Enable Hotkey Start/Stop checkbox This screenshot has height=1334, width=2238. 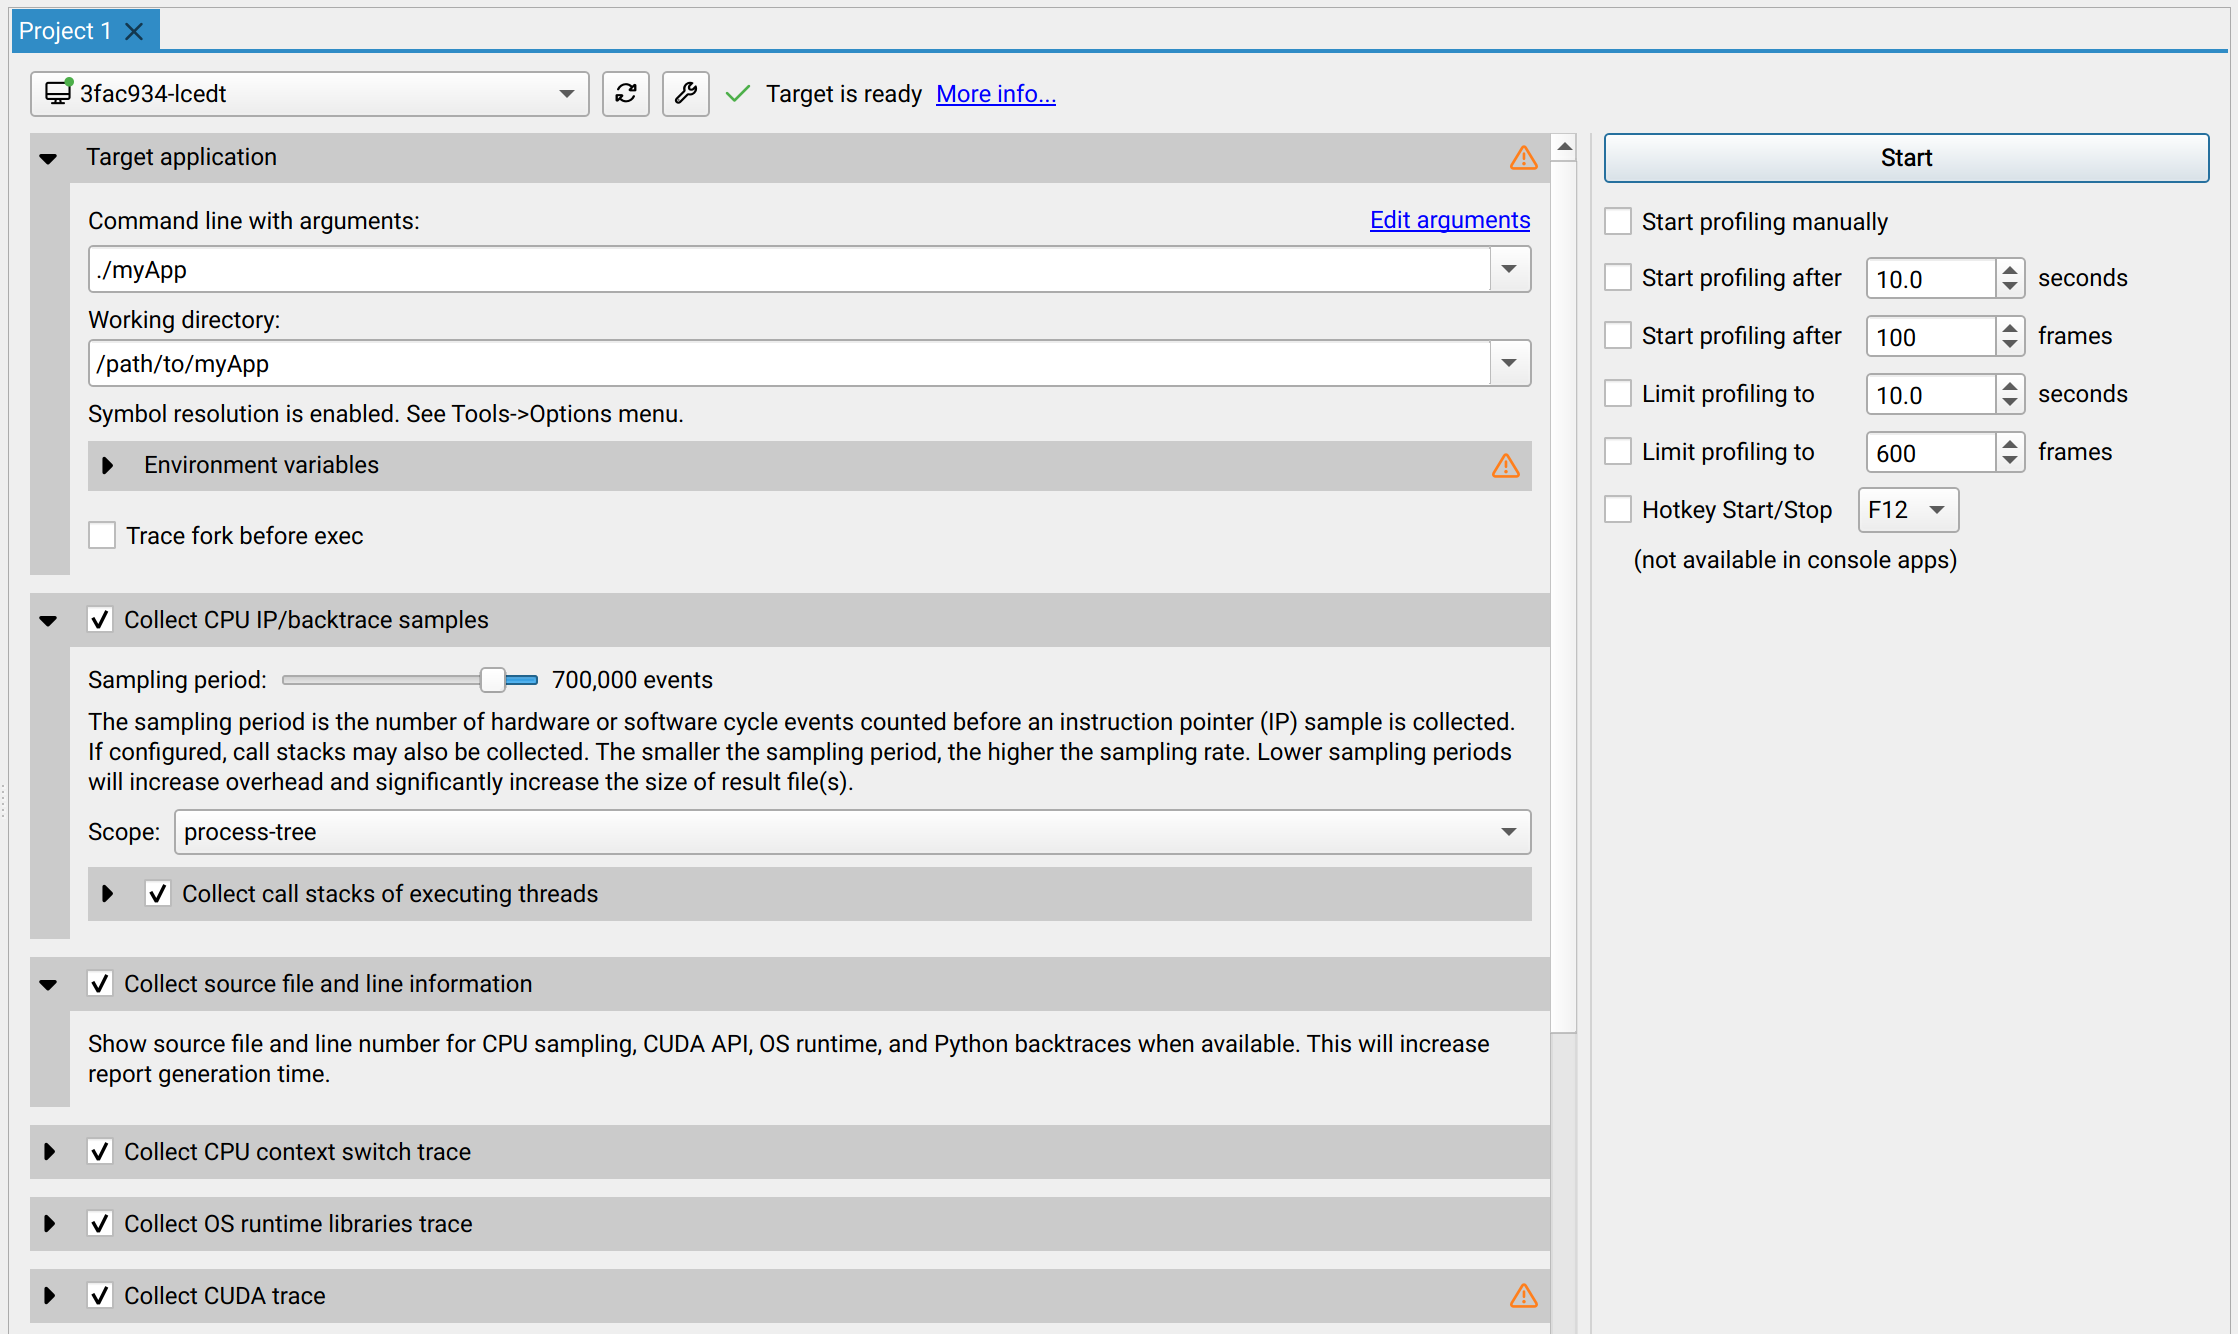tap(1618, 509)
